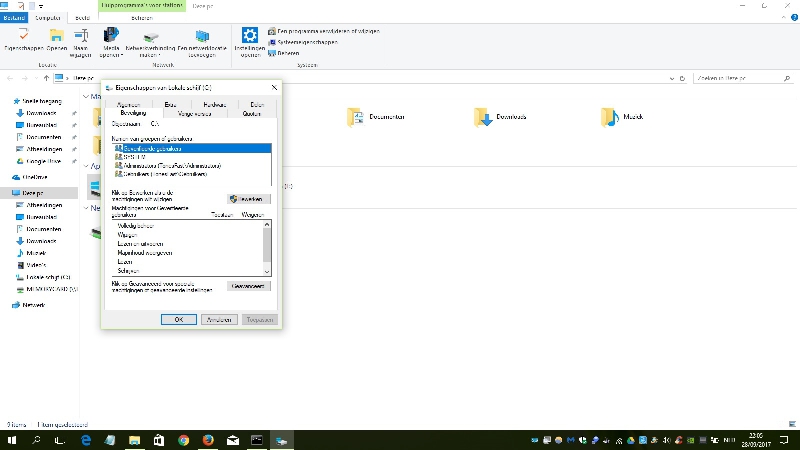Open Netwerkverbinding maken dropdown in ribbon
Screen dimensions: 800x450
click(x=150, y=43)
